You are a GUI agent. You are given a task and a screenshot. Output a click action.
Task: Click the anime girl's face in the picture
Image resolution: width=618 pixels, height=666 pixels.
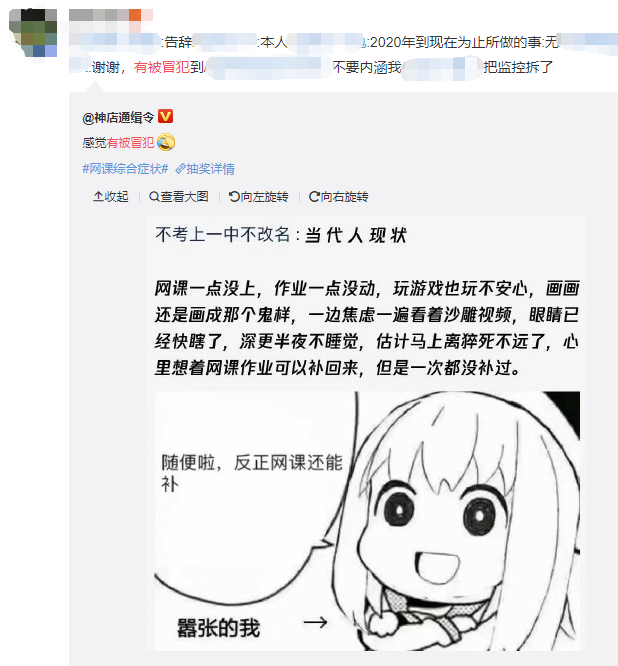click(442, 527)
